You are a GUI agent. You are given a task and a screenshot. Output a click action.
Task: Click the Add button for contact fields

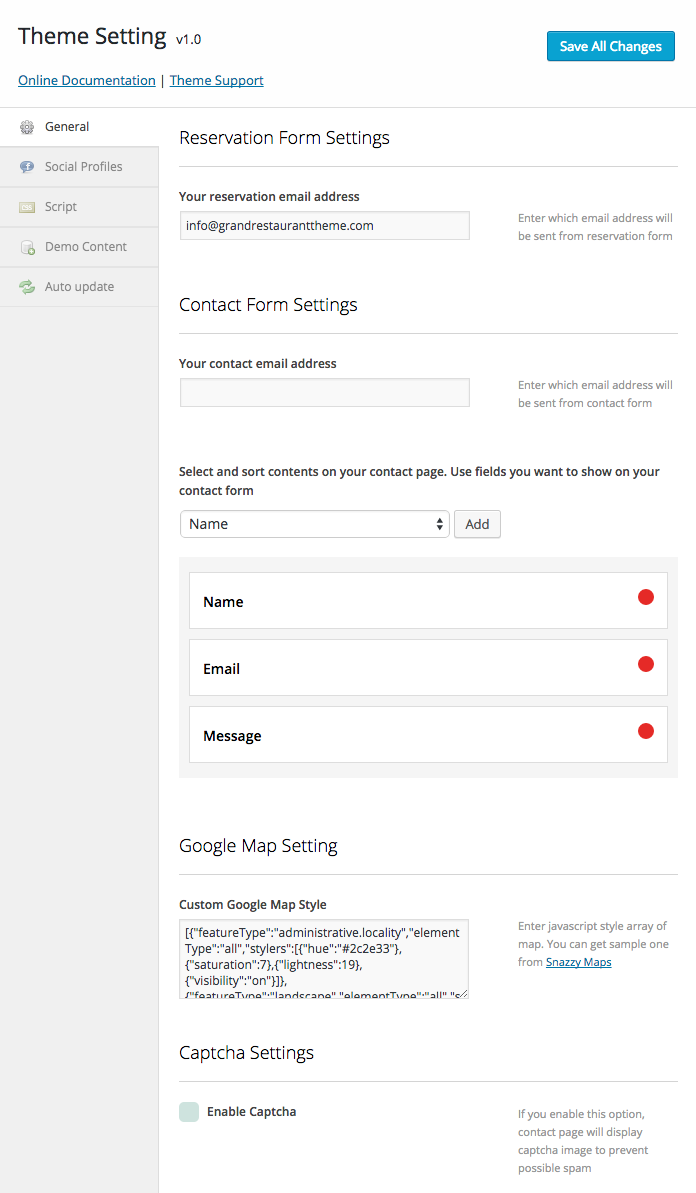[478, 524]
